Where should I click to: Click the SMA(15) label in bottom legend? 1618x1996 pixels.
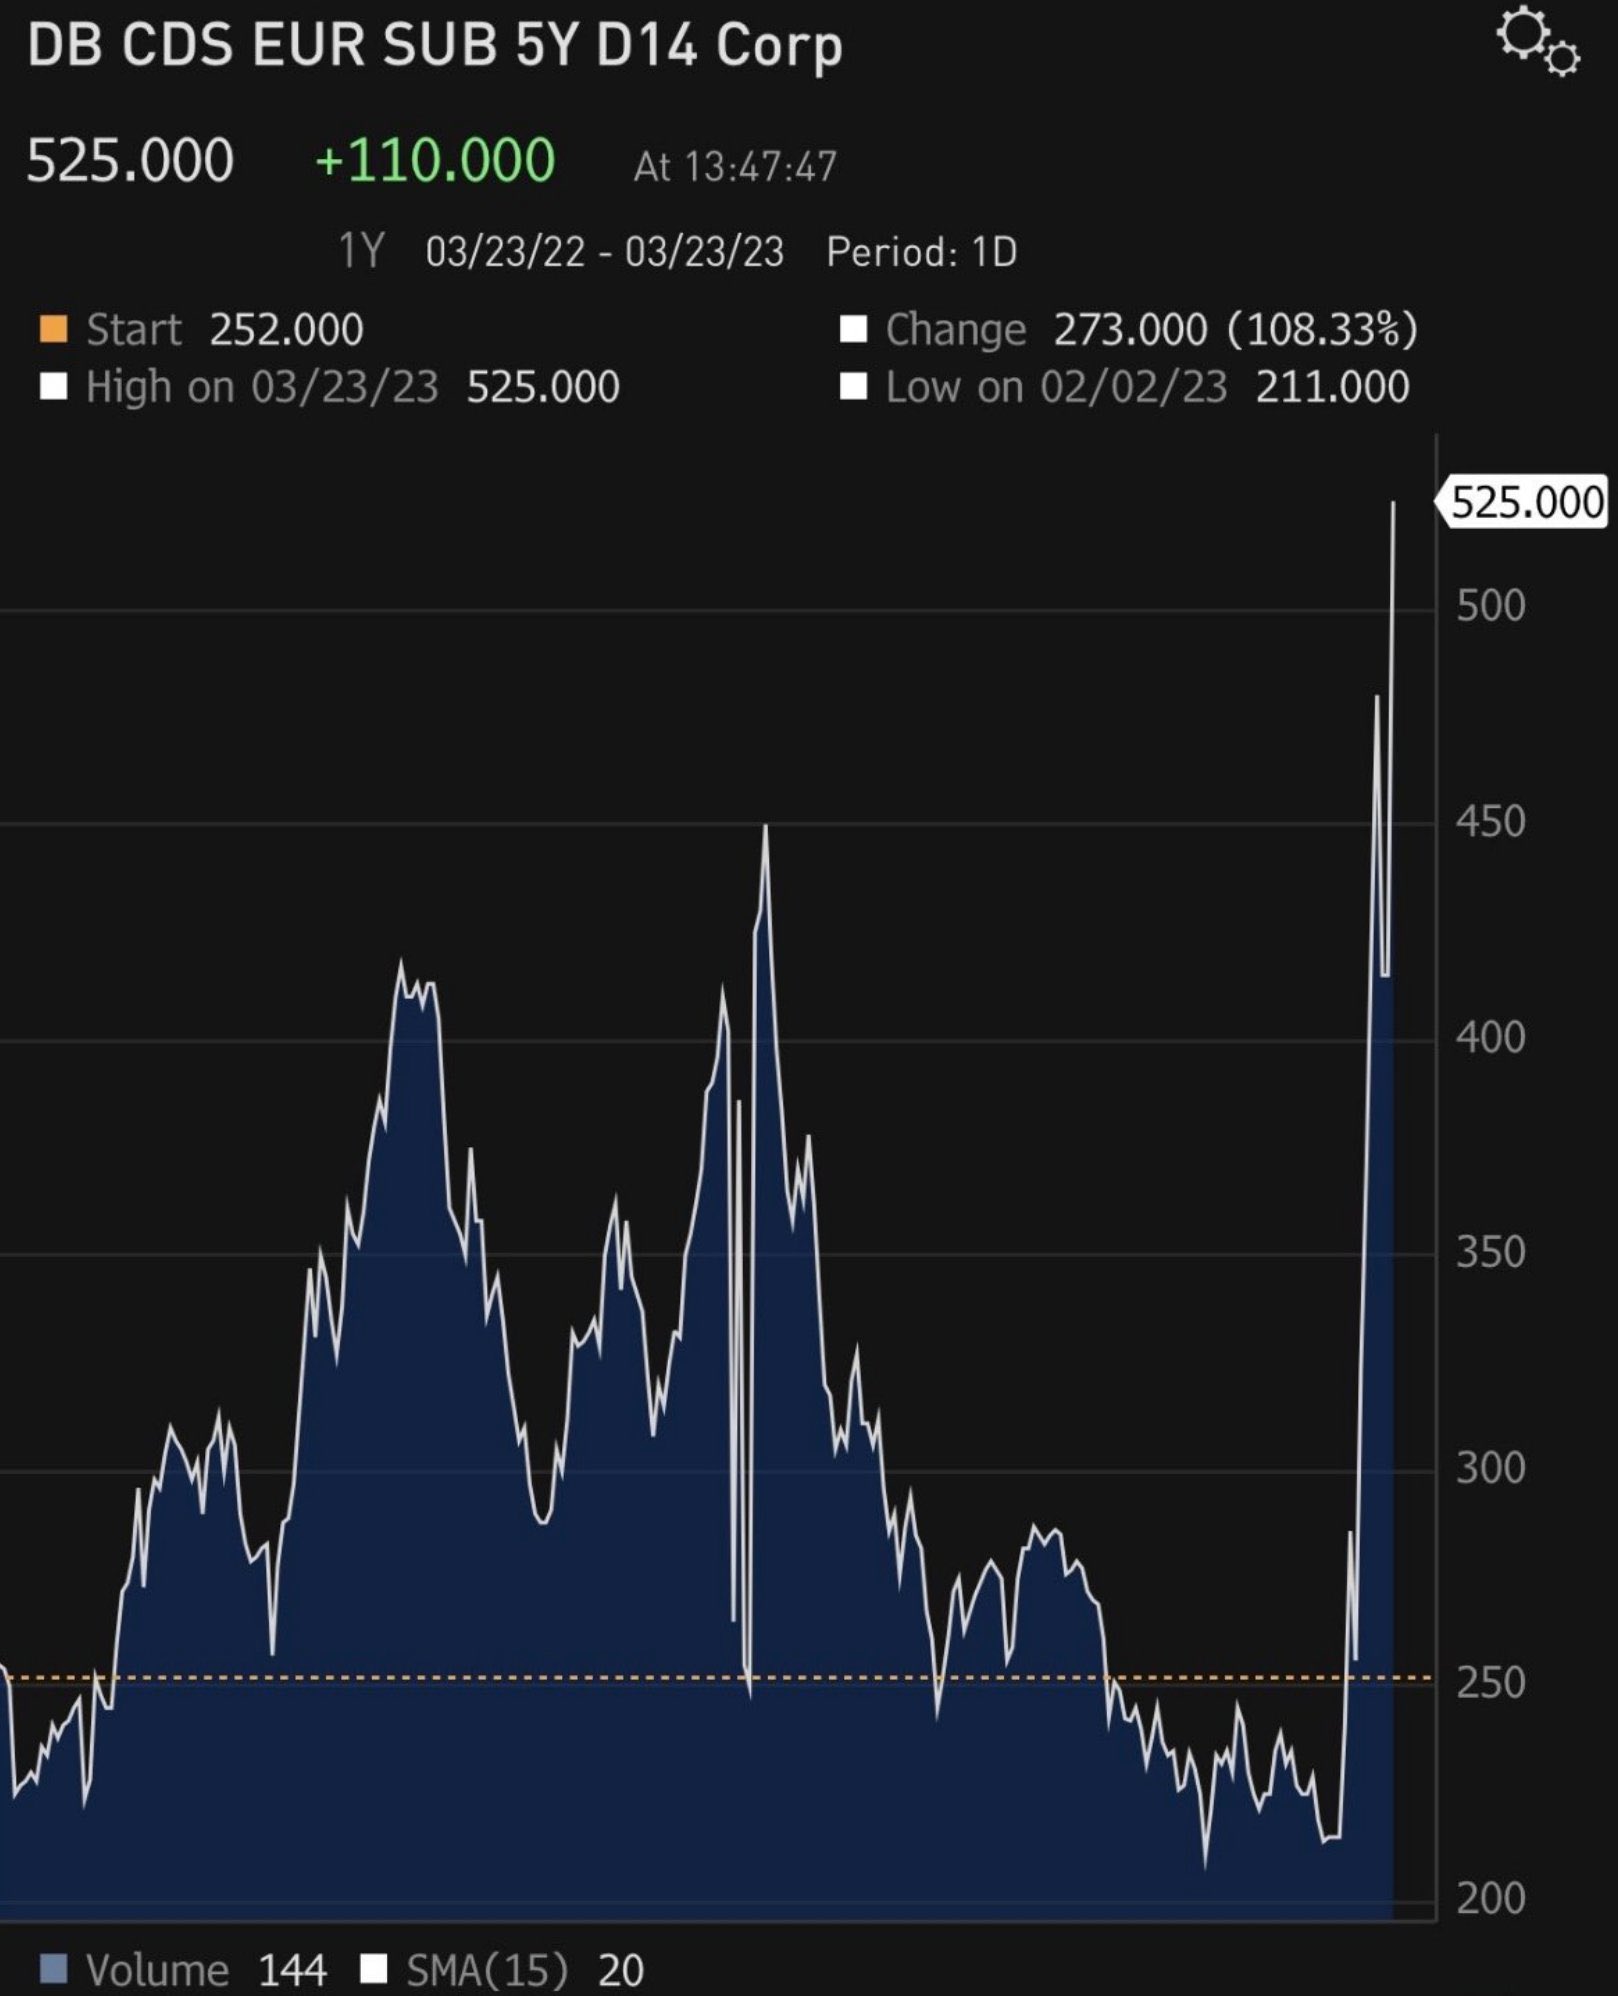(487, 1971)
